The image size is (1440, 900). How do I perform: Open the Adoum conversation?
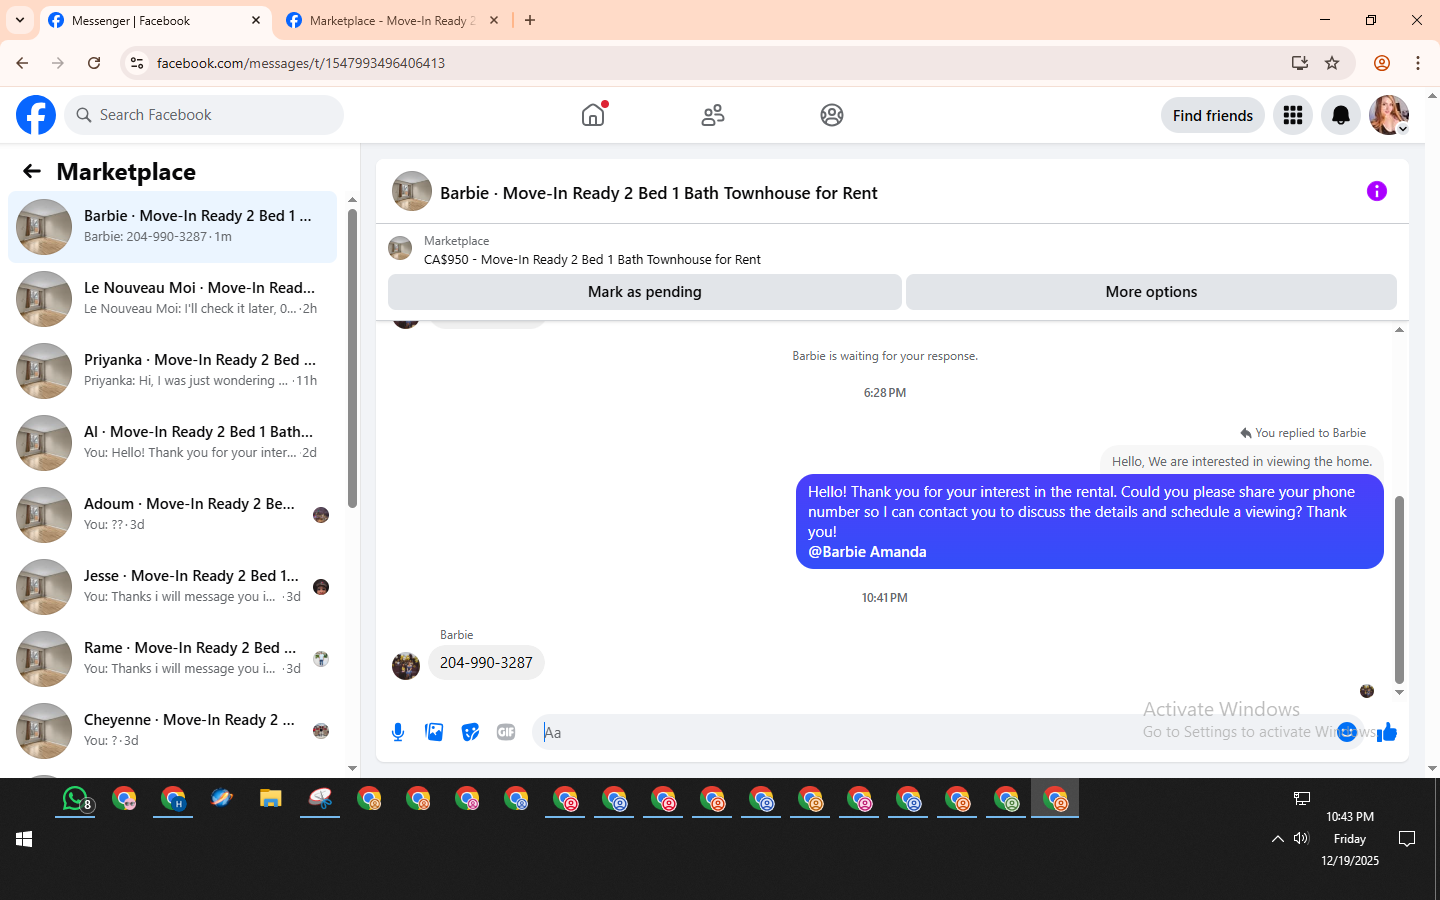click(172, 515)
